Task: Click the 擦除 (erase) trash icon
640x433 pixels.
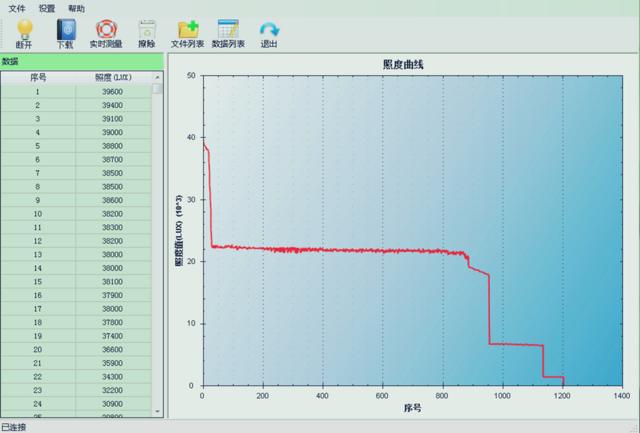Action: (146, 30)
